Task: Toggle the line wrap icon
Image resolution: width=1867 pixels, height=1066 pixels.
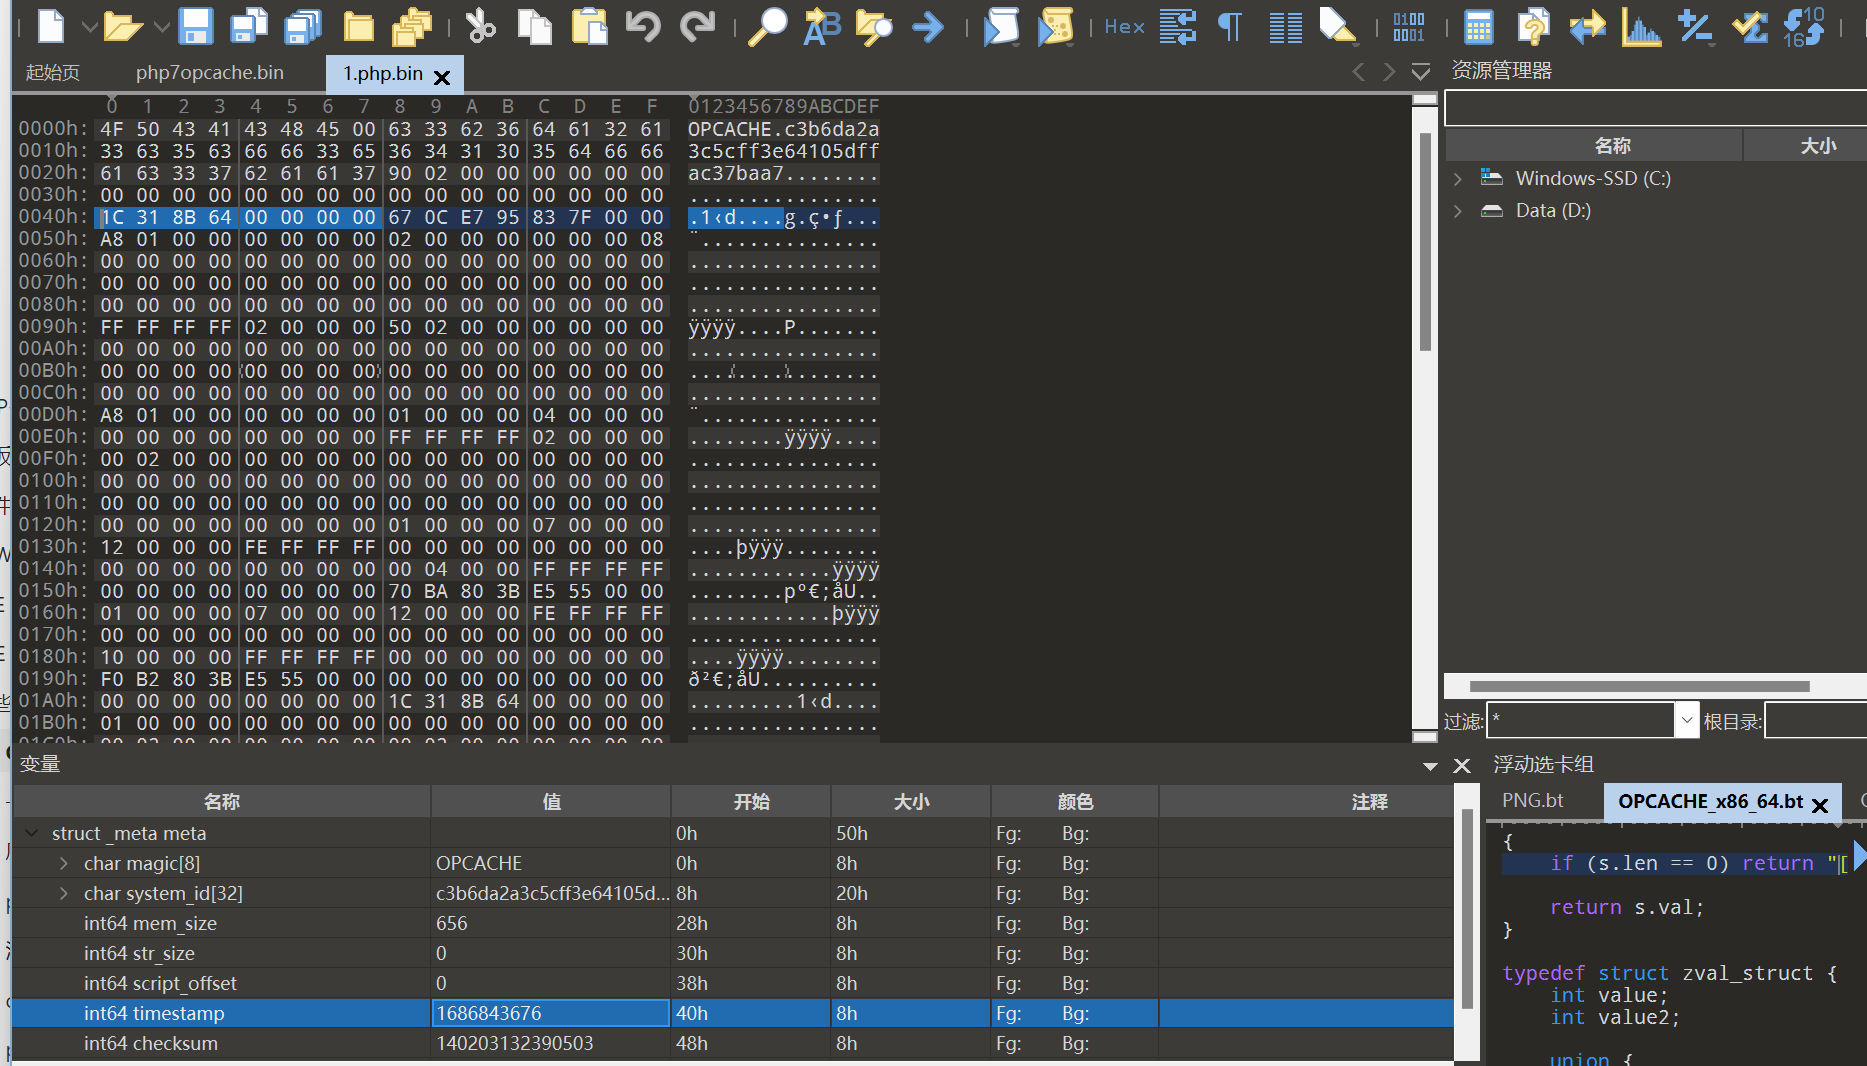Action: (x=1178, y=26)
